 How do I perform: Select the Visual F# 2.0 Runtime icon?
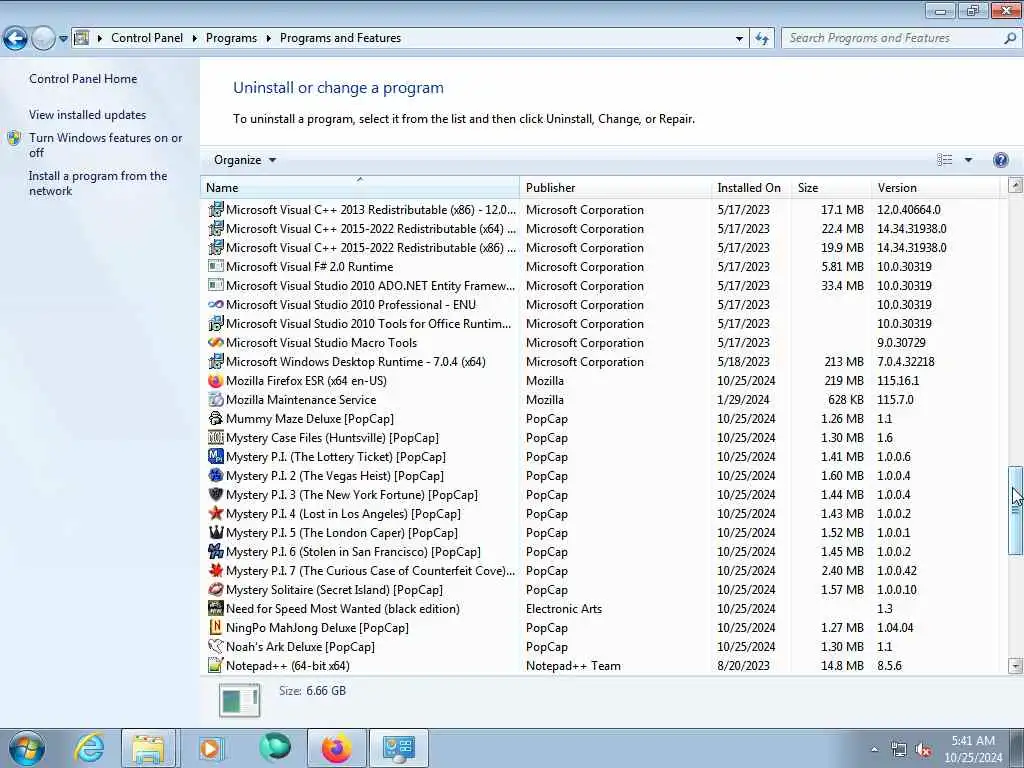[216, 266]
